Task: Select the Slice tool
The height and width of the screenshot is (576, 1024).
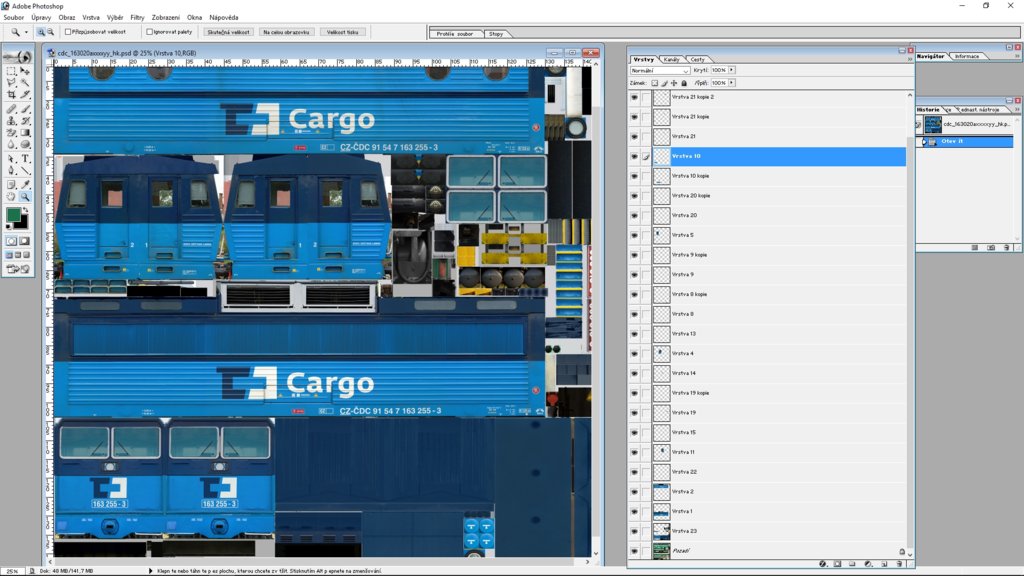Action: tap(25, 94)
